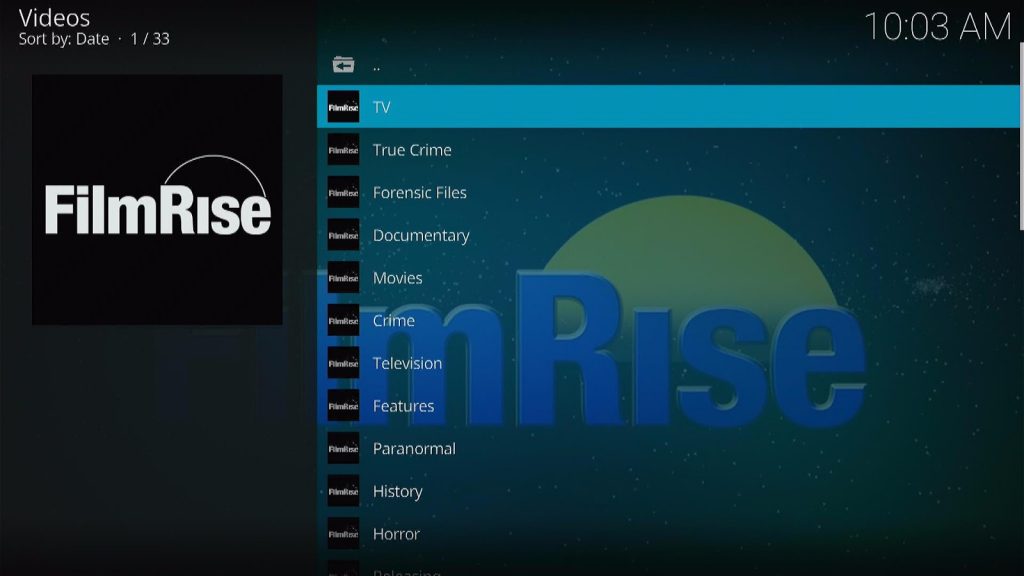Click the FilmRise icon beside Forensic Files
This screenshot has width=1024, height=576.
tap(343, 193)
